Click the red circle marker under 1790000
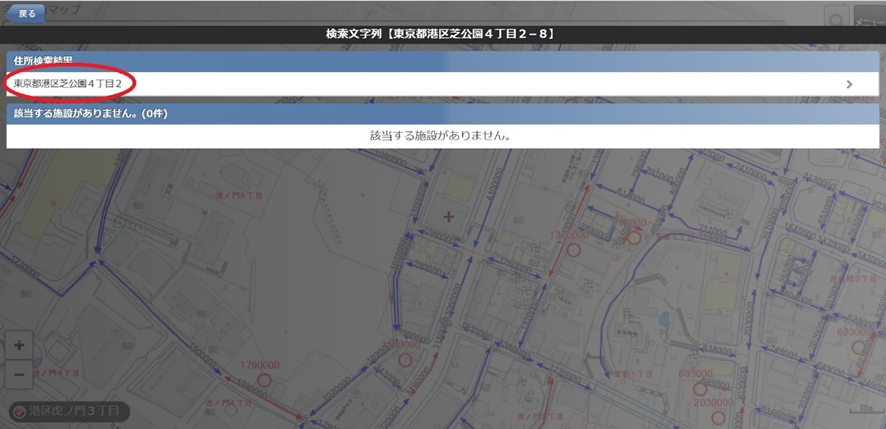Image resolution: width=886 pixels, height=429 pixels. pyautogui.click(x=265, y=380)
